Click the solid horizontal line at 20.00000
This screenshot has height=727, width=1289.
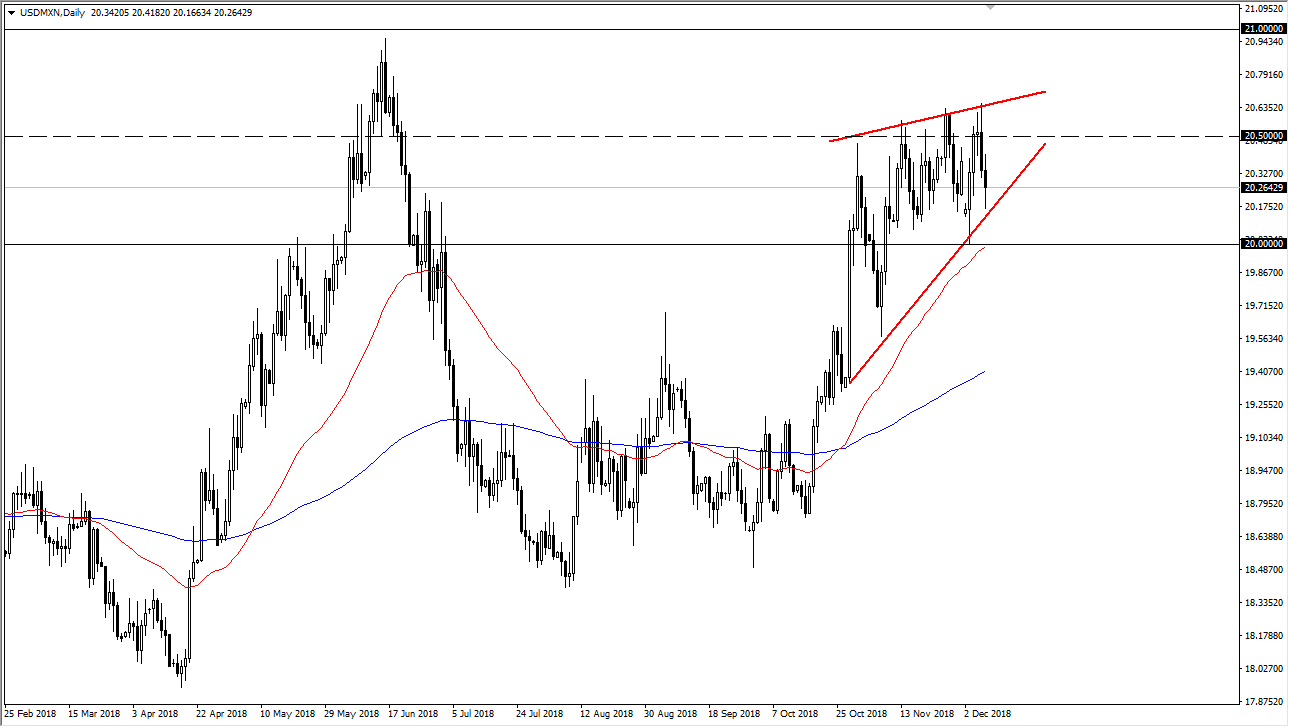coord(600,244)
